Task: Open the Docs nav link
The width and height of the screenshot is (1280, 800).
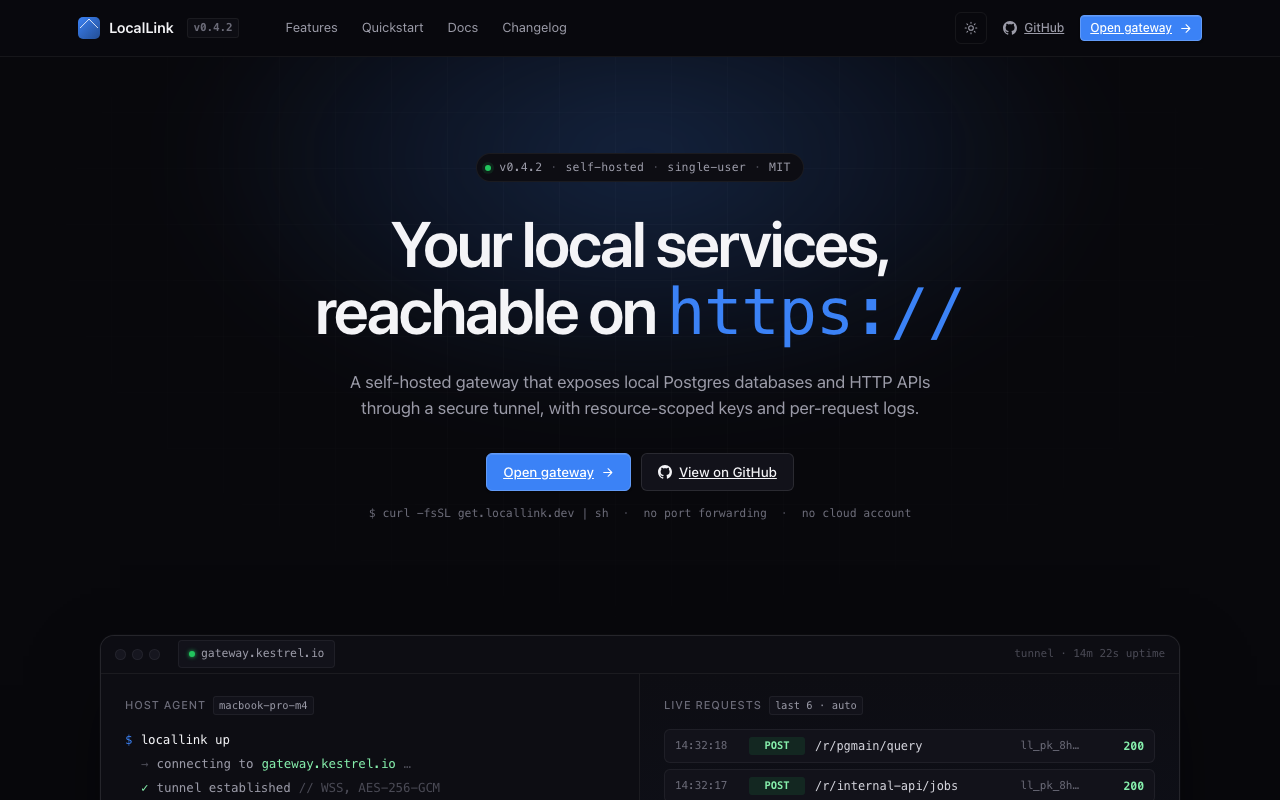Action: point(463,28)
